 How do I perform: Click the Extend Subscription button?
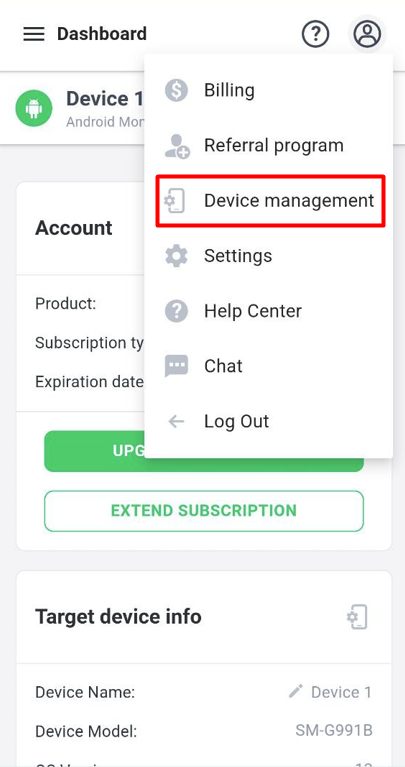pos(204,511)
